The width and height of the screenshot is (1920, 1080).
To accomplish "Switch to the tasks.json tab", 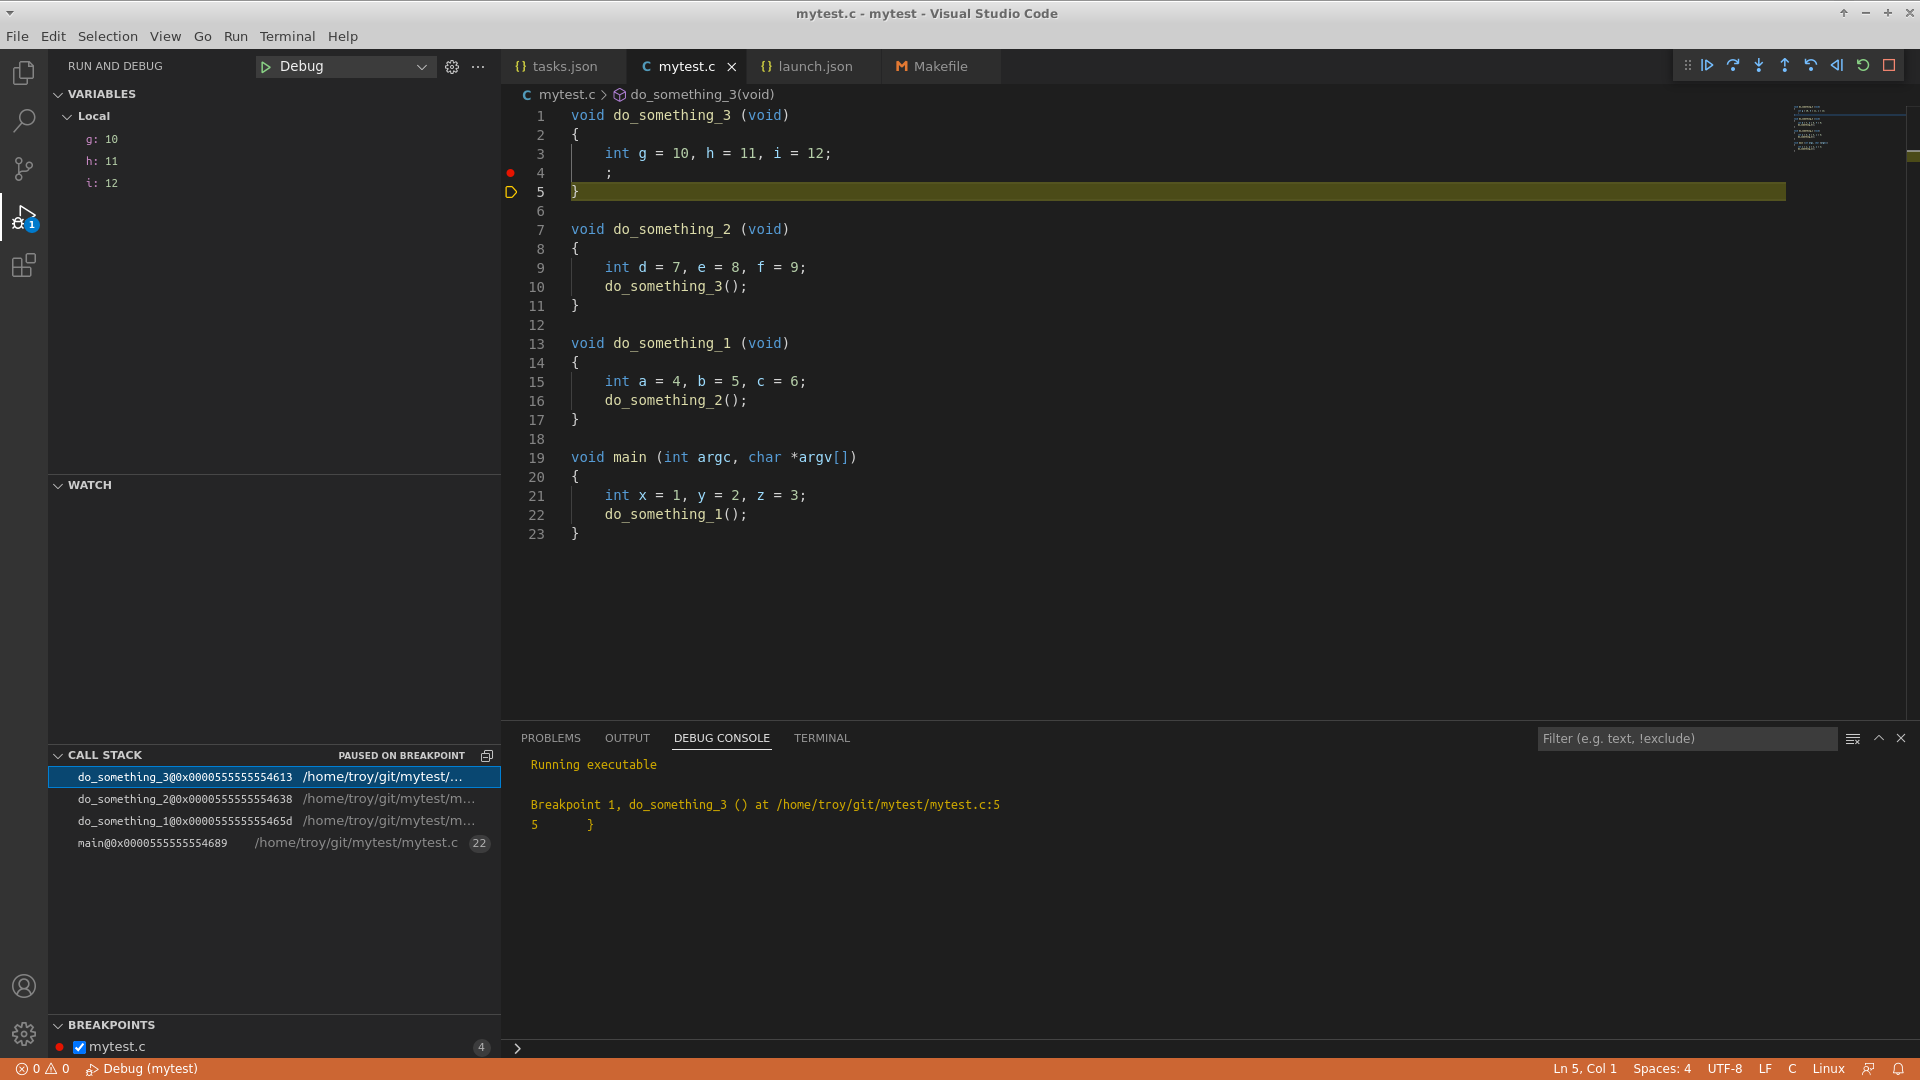I will (x=565, y=67).
